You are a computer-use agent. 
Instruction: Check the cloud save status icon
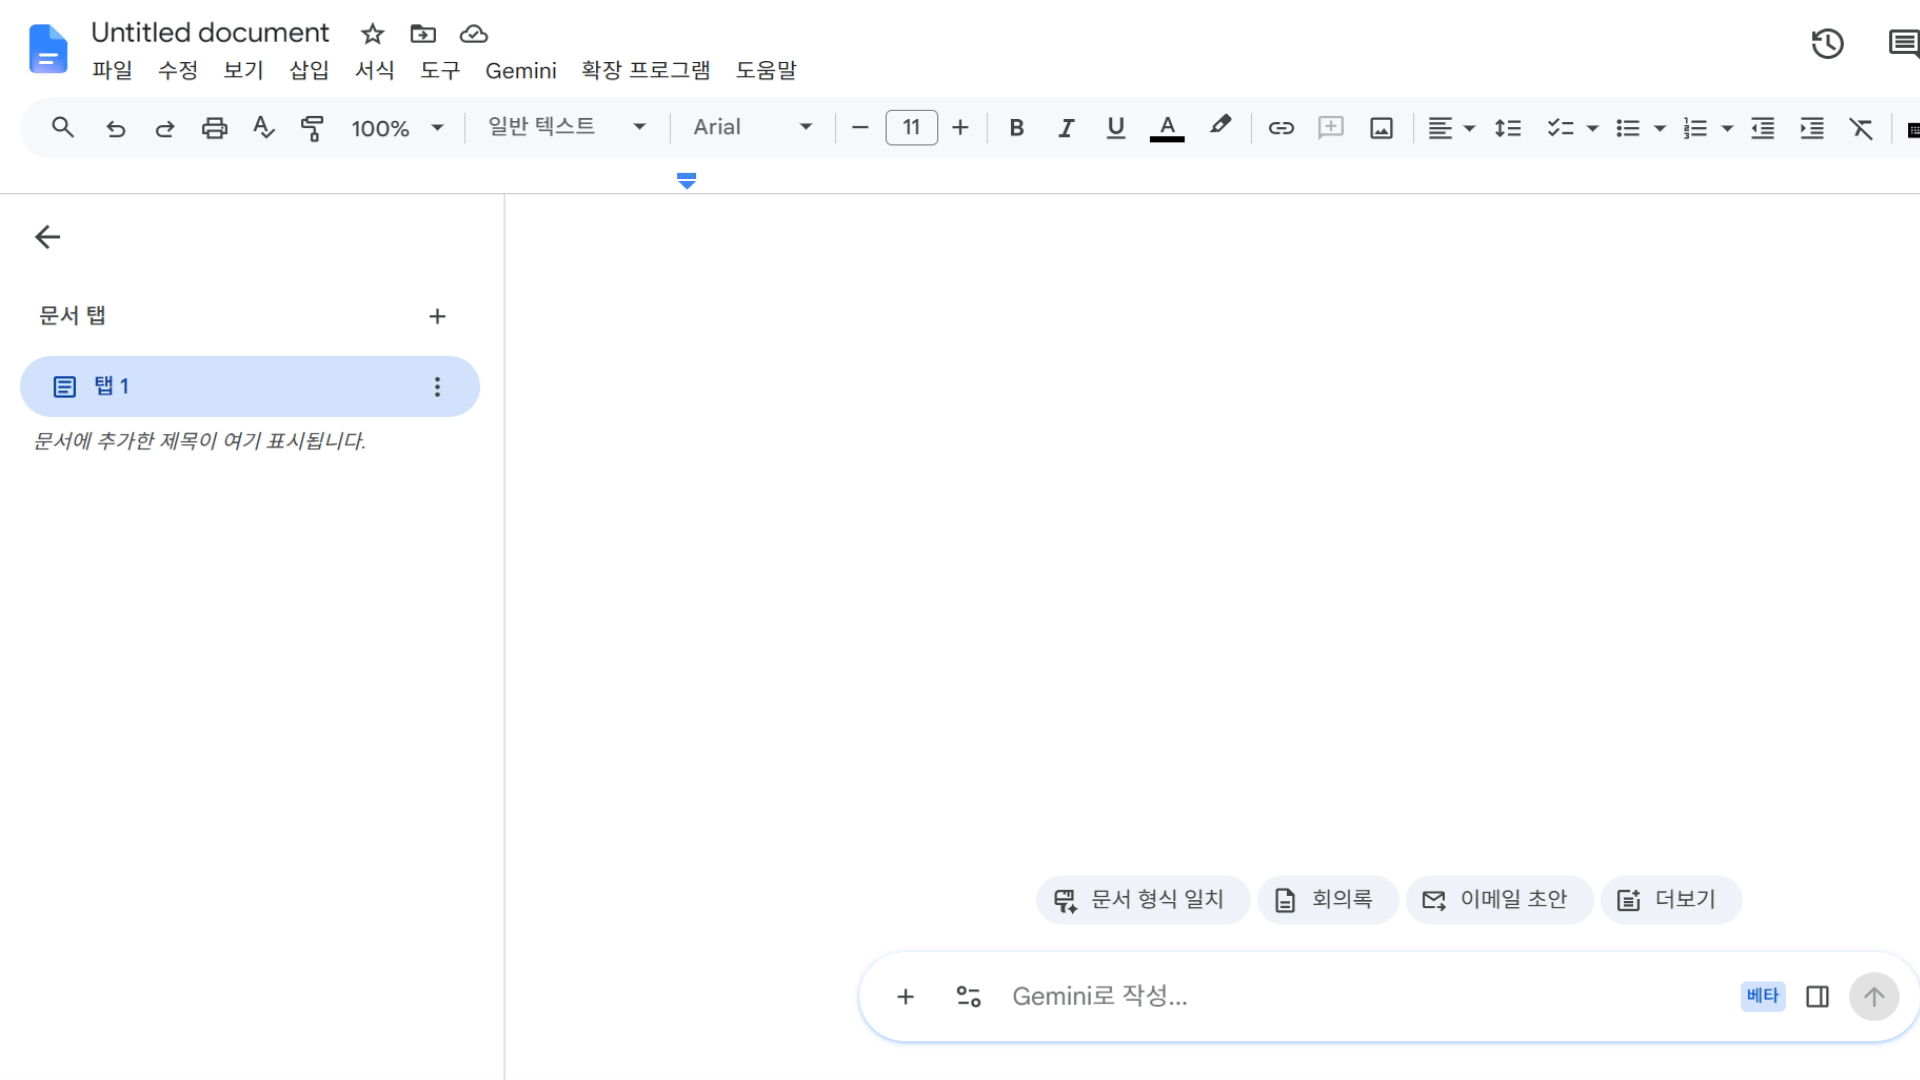474,34
